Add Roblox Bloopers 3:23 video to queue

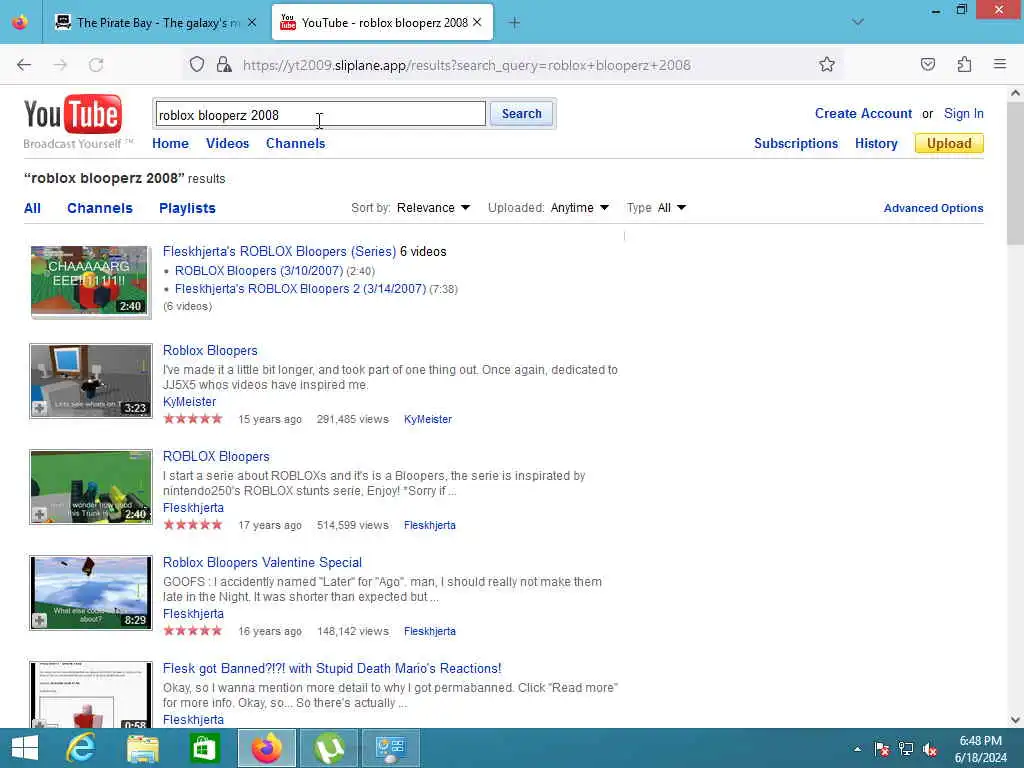pyautogui.click(x=39, y=408)
